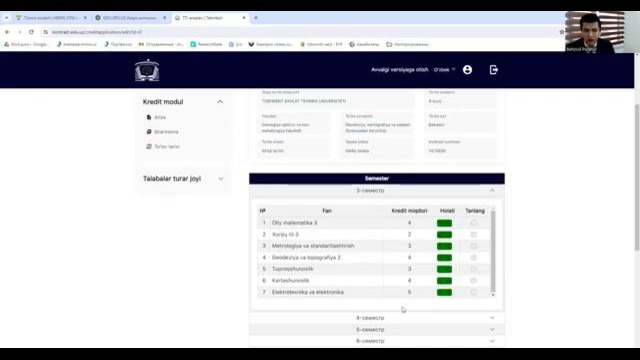Reload the page with the refresh icon
The image size is (640, 360).
tap(31, 32)
